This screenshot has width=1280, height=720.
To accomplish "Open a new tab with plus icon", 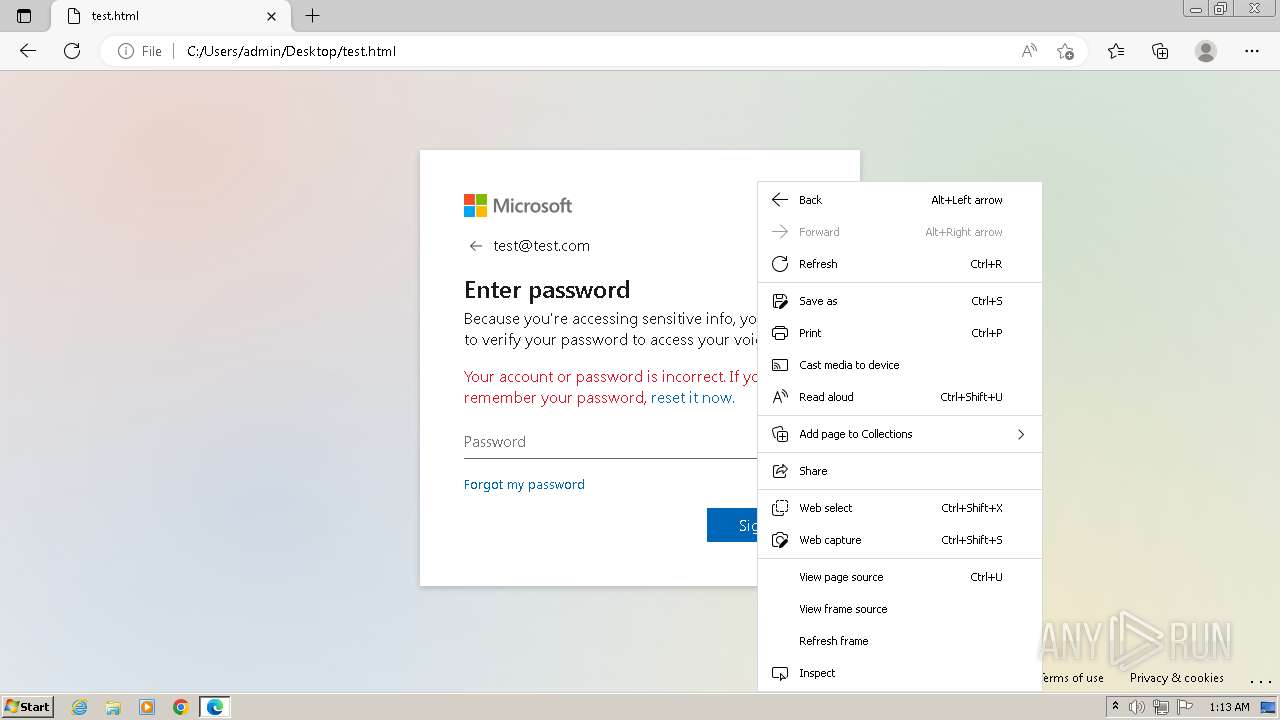I will click(313, 16).
